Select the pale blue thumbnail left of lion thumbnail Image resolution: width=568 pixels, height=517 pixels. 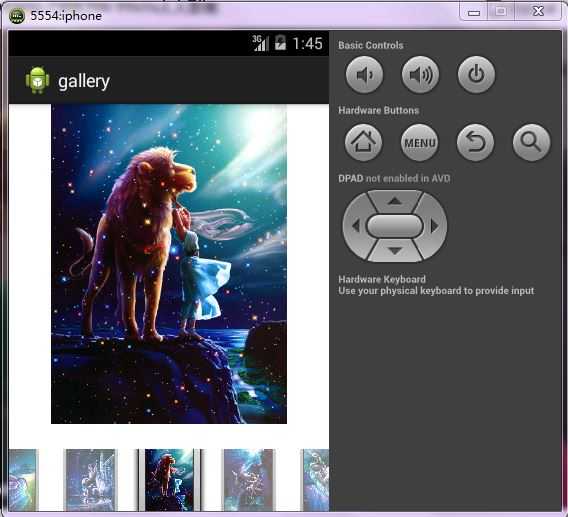coord(91,480)
